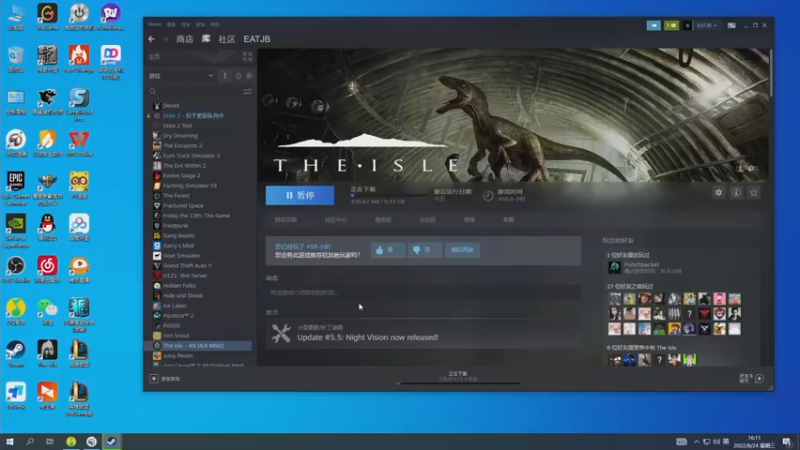The image size is (800, 450).
Task: Open the Steam menu in title bar
Action: (154, 24)
